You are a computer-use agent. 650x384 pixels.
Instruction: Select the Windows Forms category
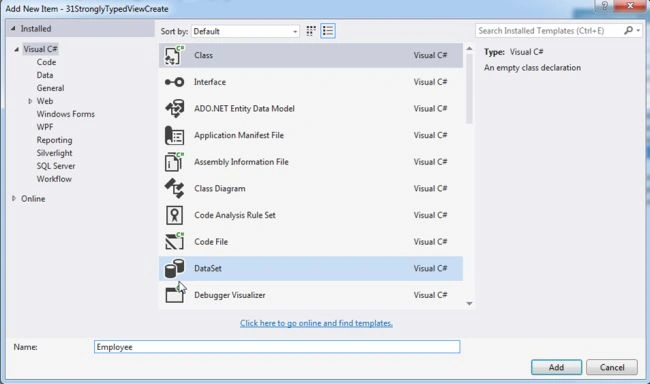pos(65,114)
